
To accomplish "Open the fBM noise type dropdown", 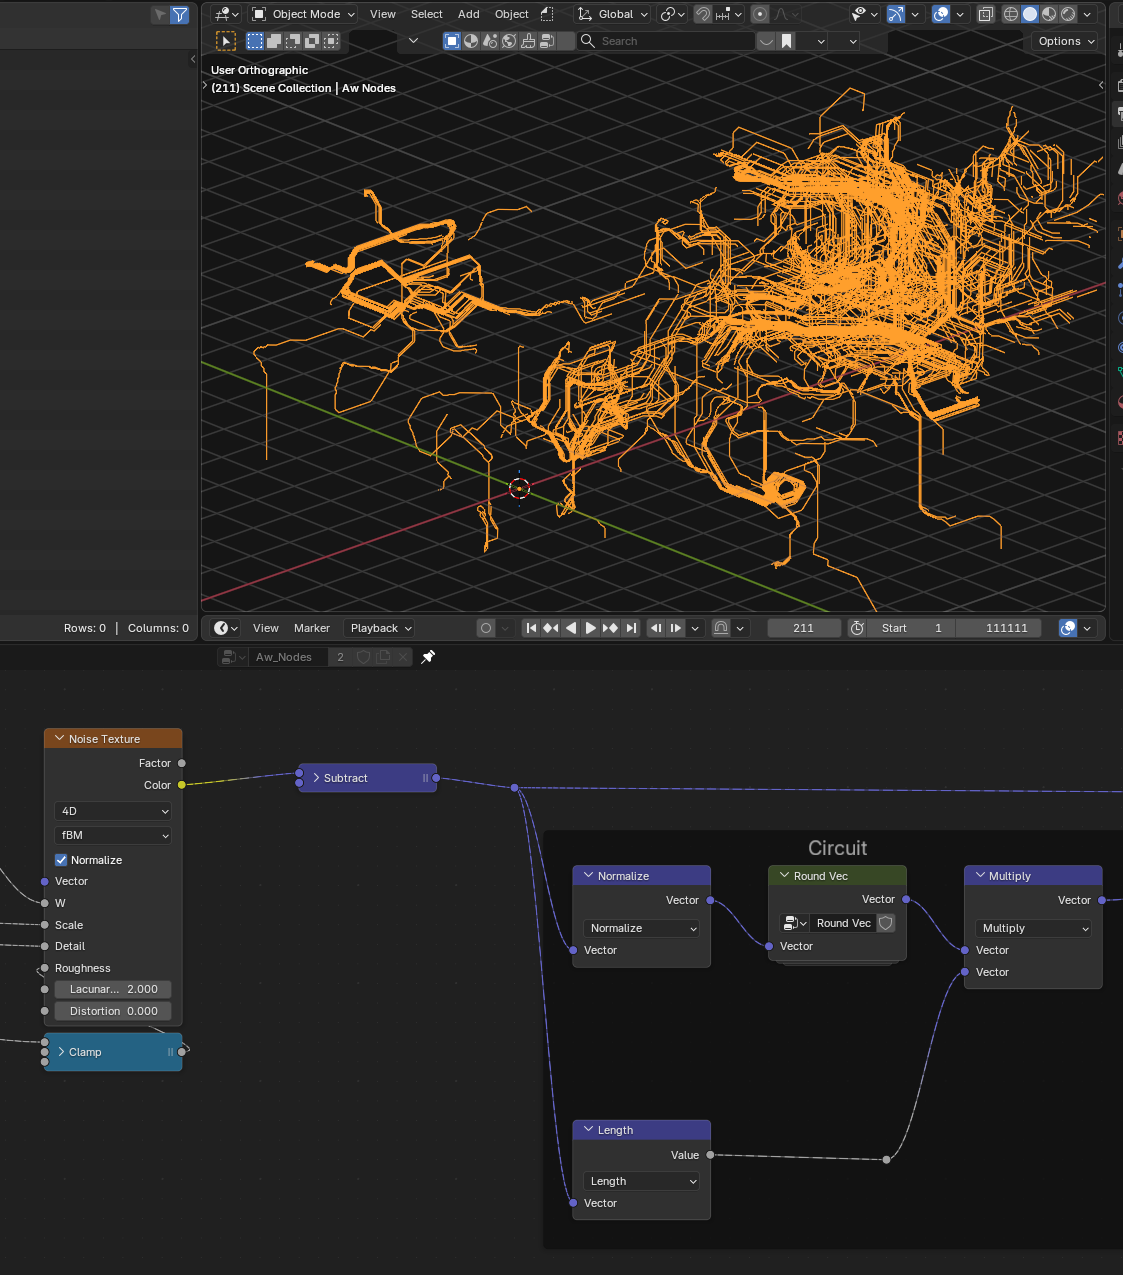I will 112,835.
